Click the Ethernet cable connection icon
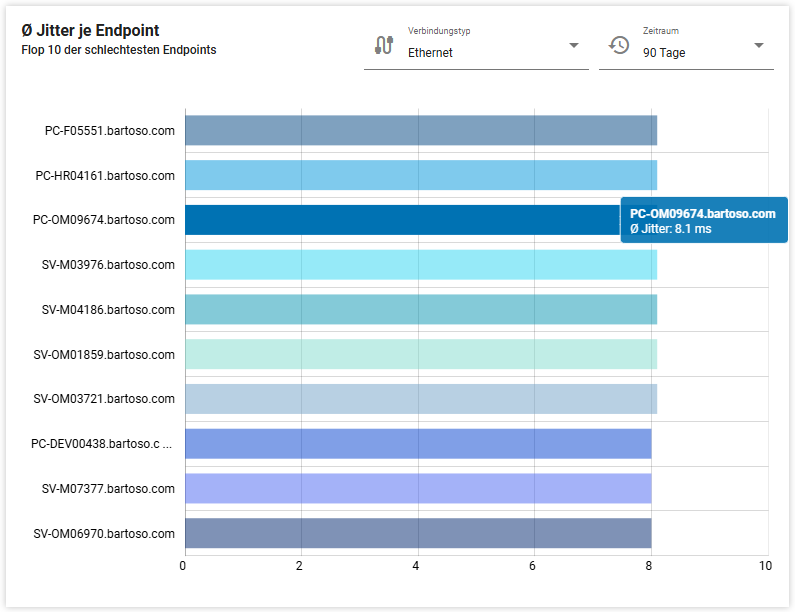The image size is (795, 612). coord(384,45)
